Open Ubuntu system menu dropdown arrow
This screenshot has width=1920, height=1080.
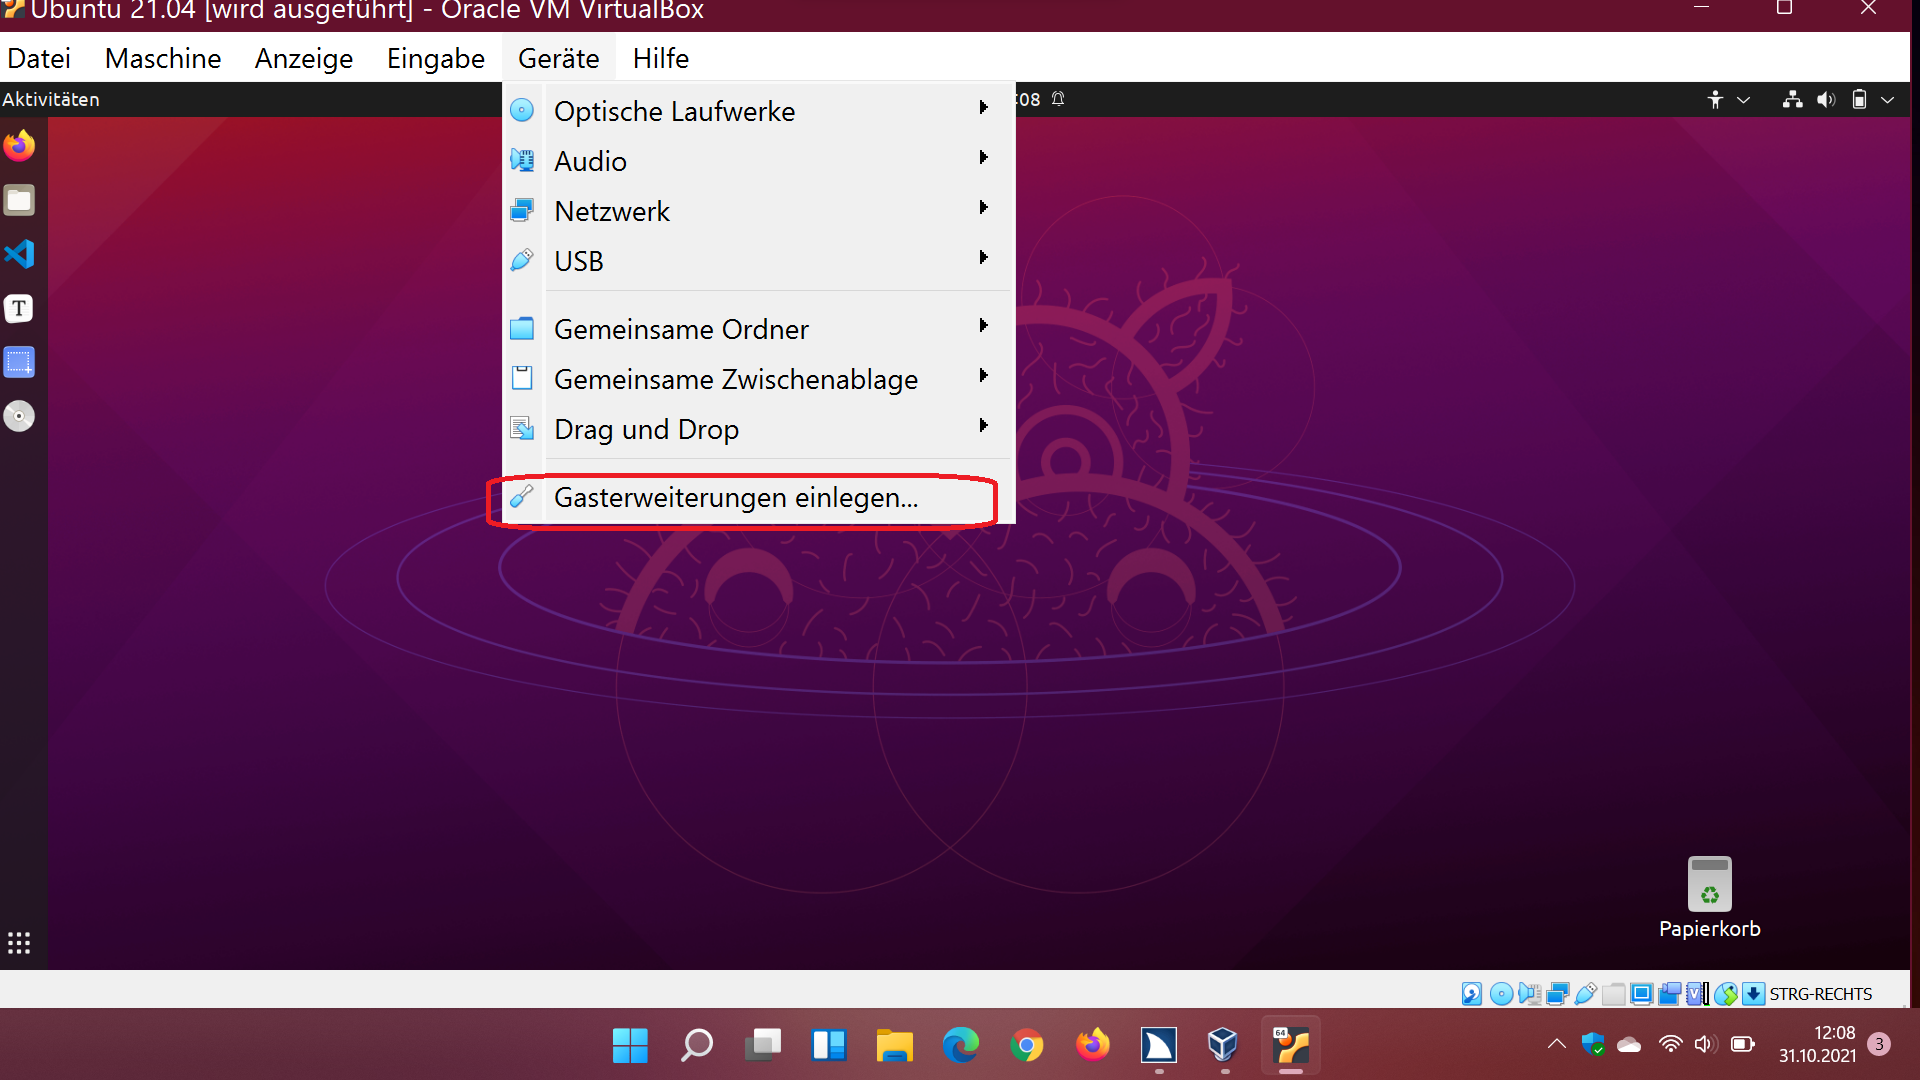[1888, 99]
